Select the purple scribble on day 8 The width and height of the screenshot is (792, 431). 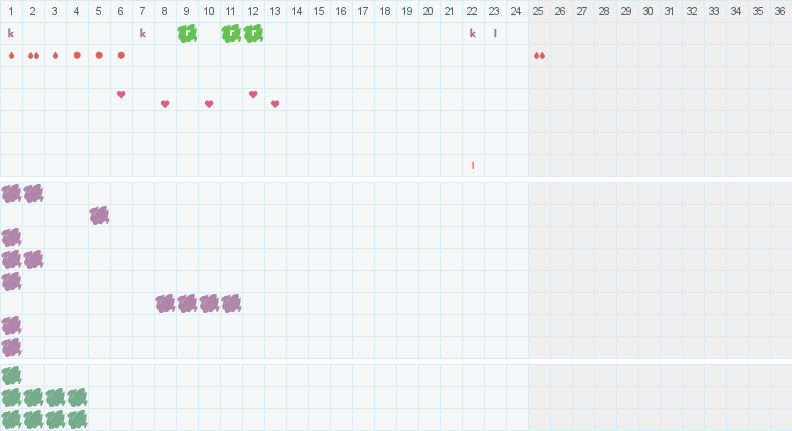165,303
